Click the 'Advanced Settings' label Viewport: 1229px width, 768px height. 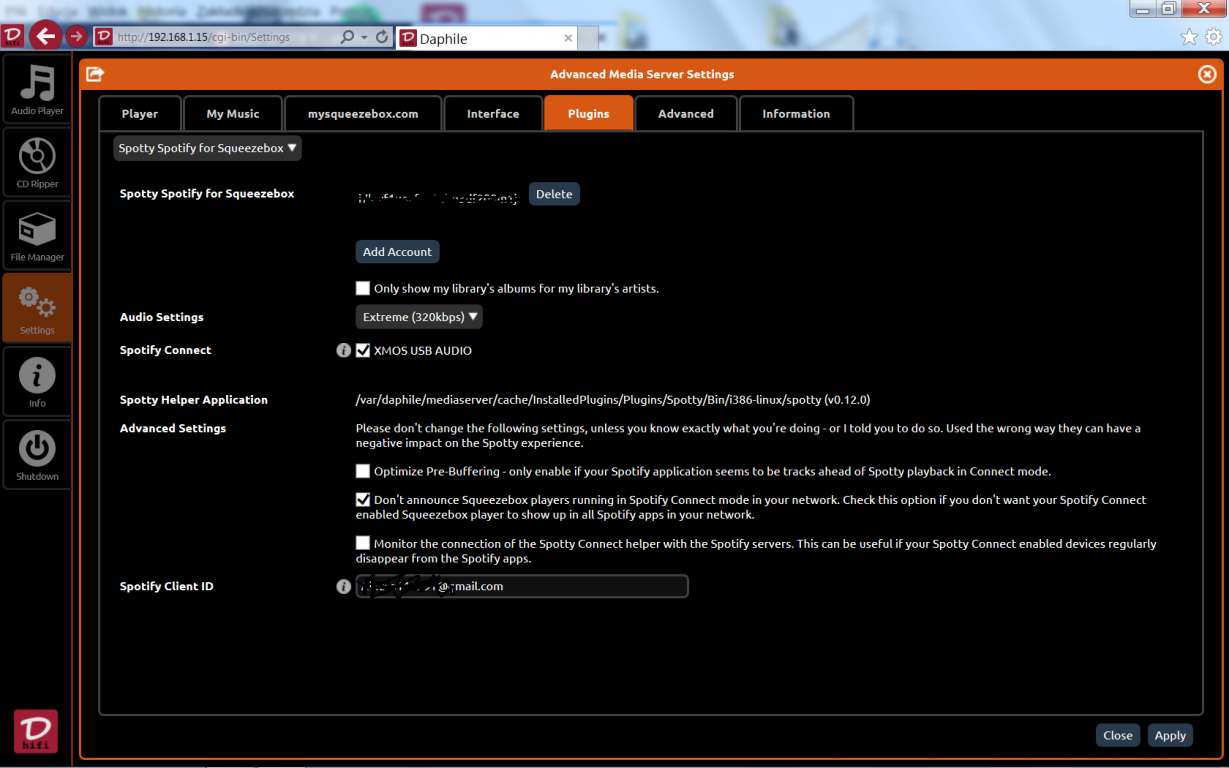pos(173,428)
